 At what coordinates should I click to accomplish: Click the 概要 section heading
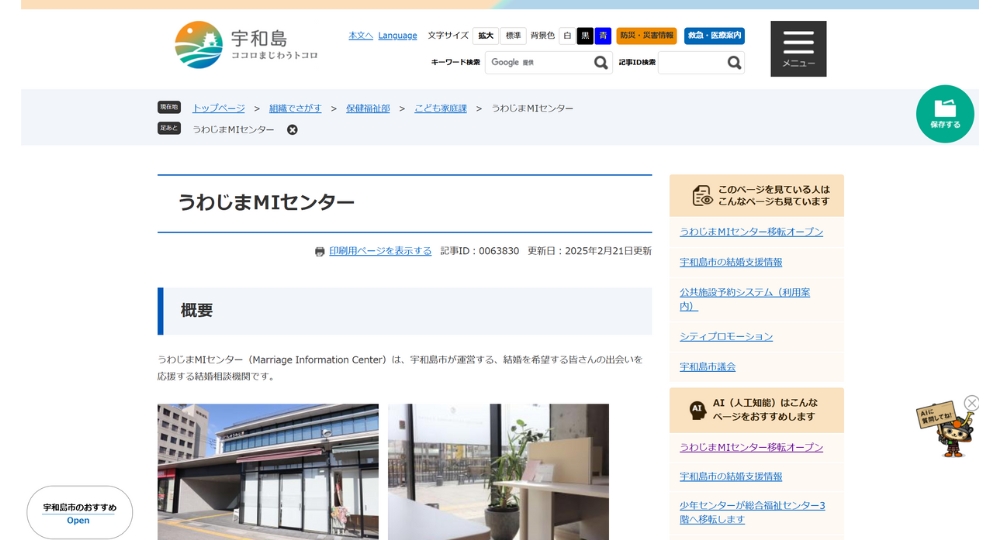coord(196,310)
